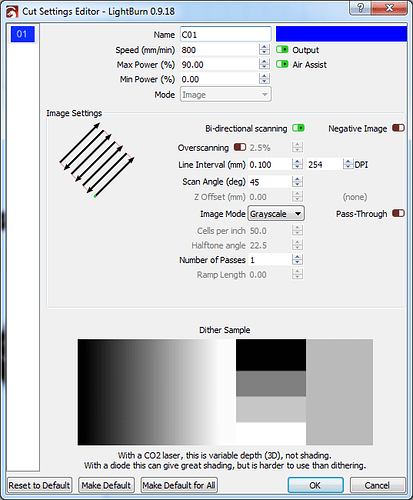Image resolution: width=413 pixels, height=500 pixels.
Task: Increase the Speed value with up arrow
Action: pos(264,47)
